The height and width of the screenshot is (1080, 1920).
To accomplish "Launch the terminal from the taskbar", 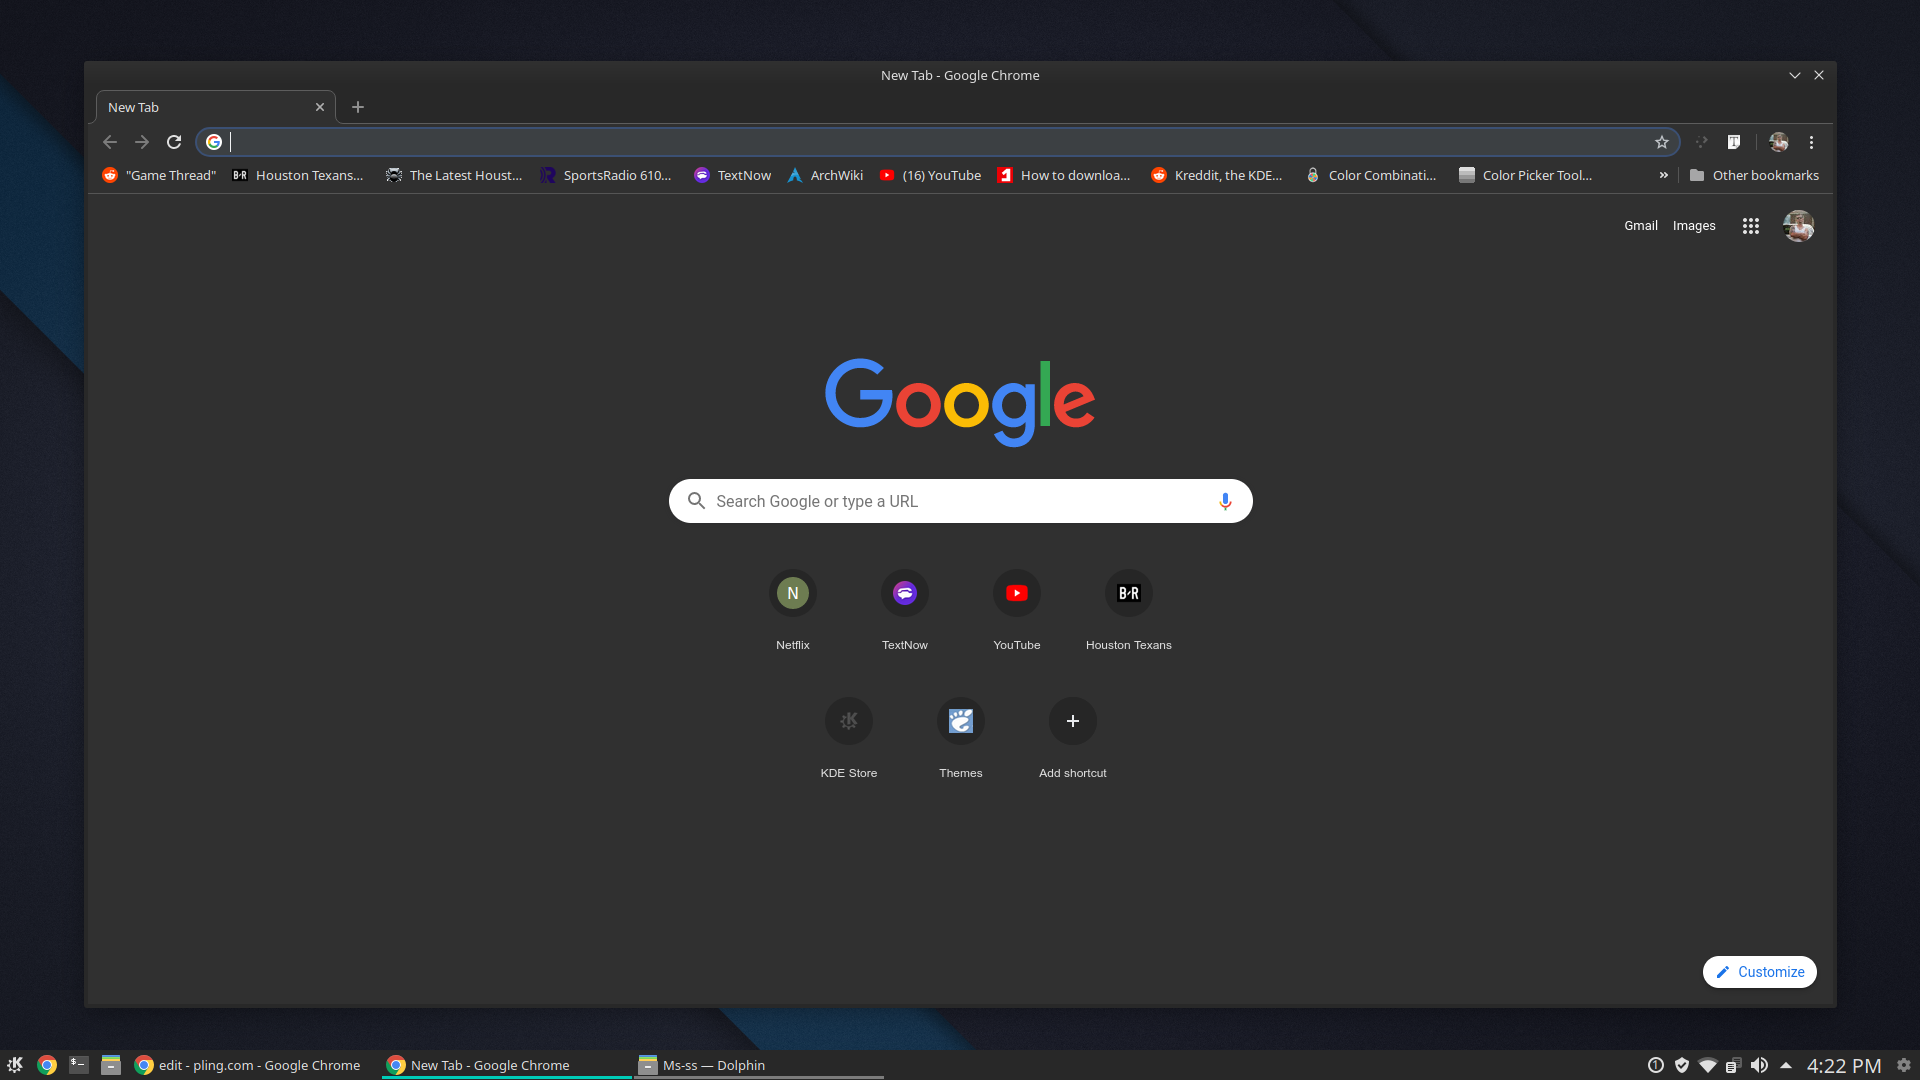I will click(x=79, y=1065).
